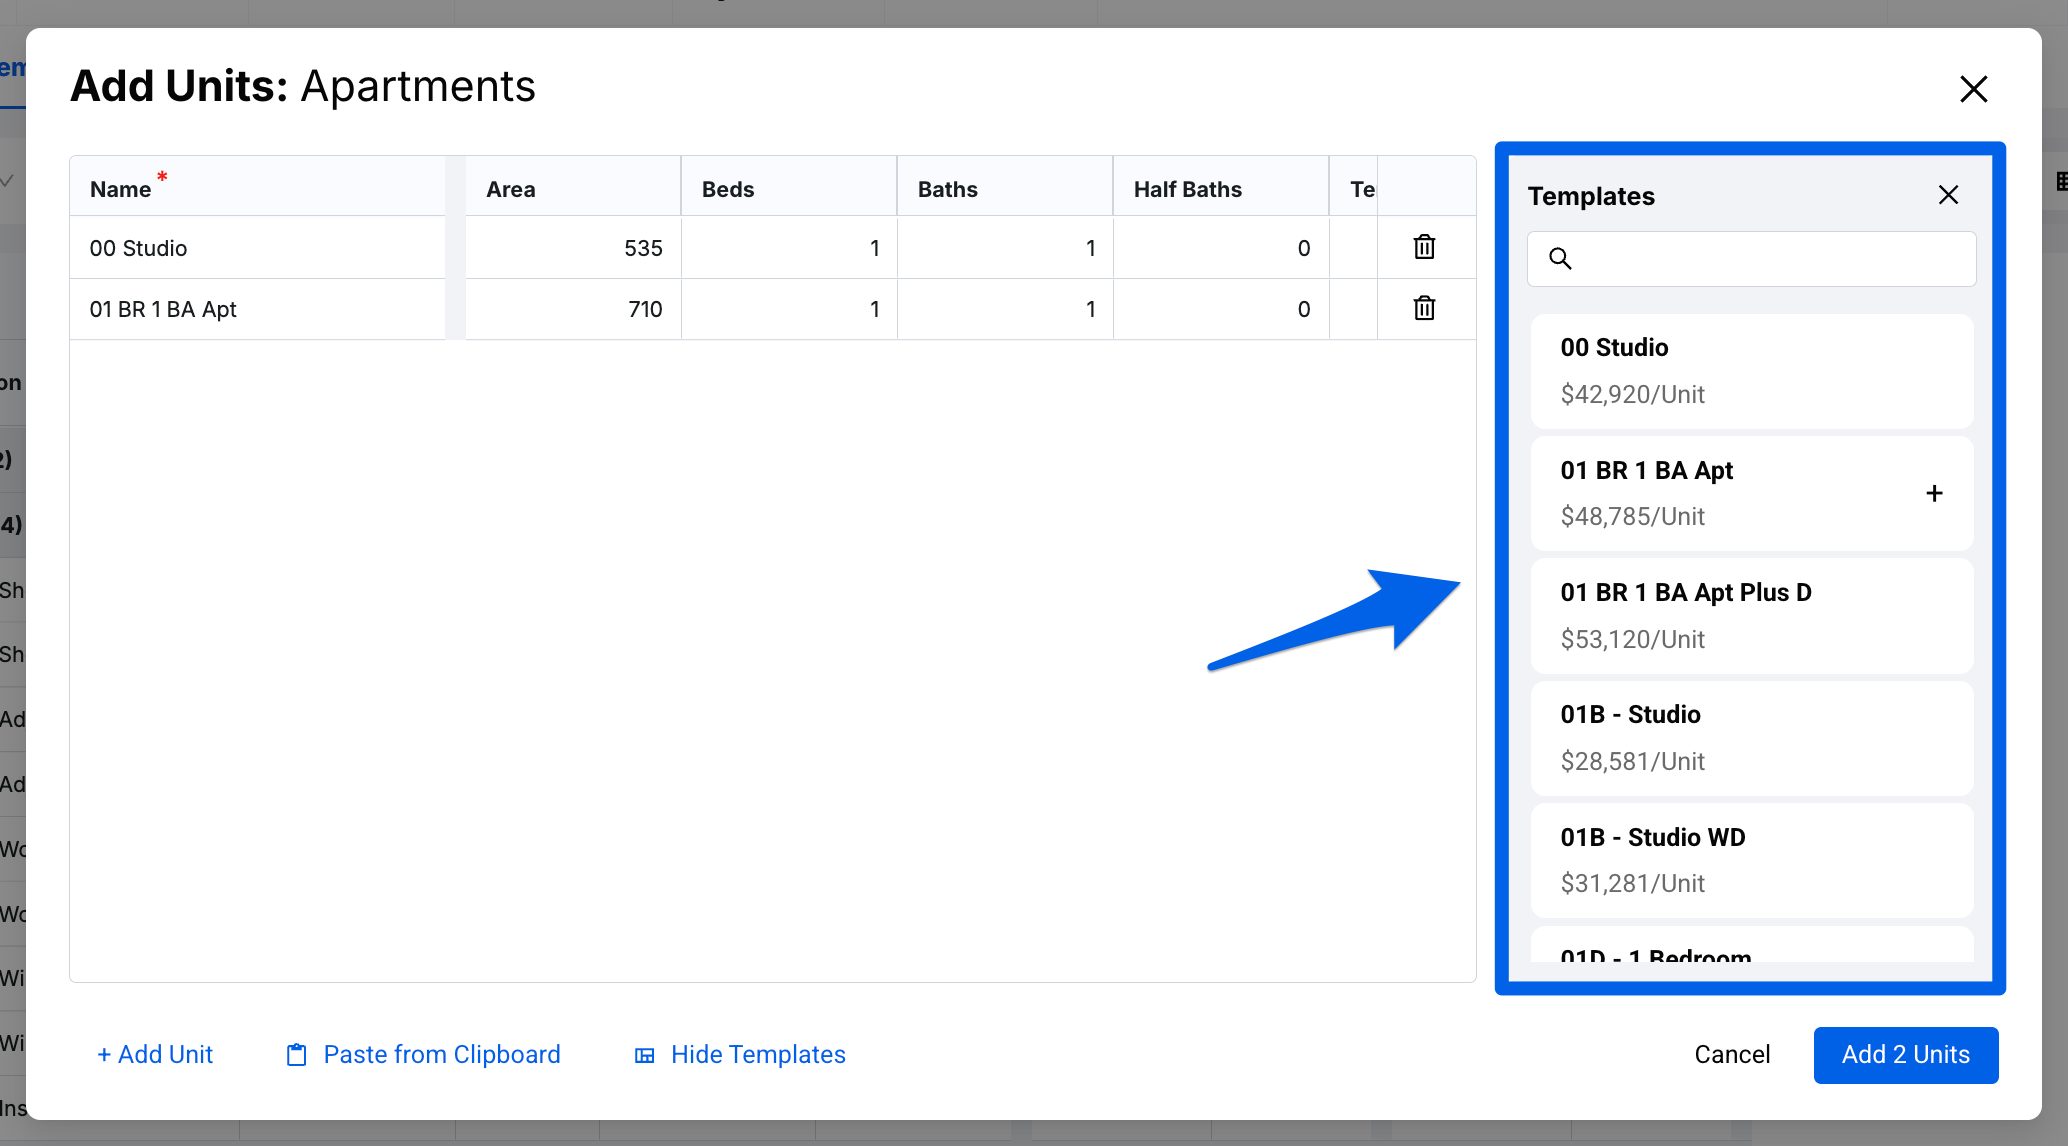Close the Templates panel
Screen dimensions: 2068x1146
click(x=1948, y=195)
